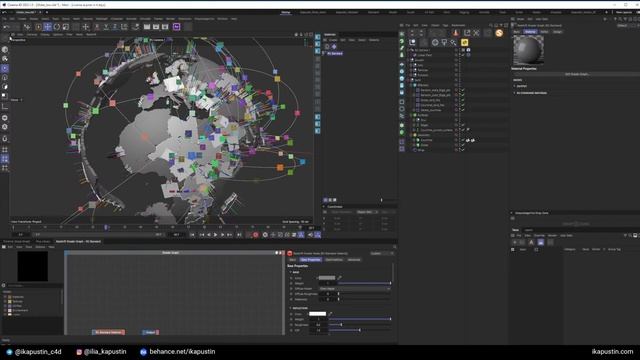Click the Autokeying icon next to Record

(x=265, y=235)
